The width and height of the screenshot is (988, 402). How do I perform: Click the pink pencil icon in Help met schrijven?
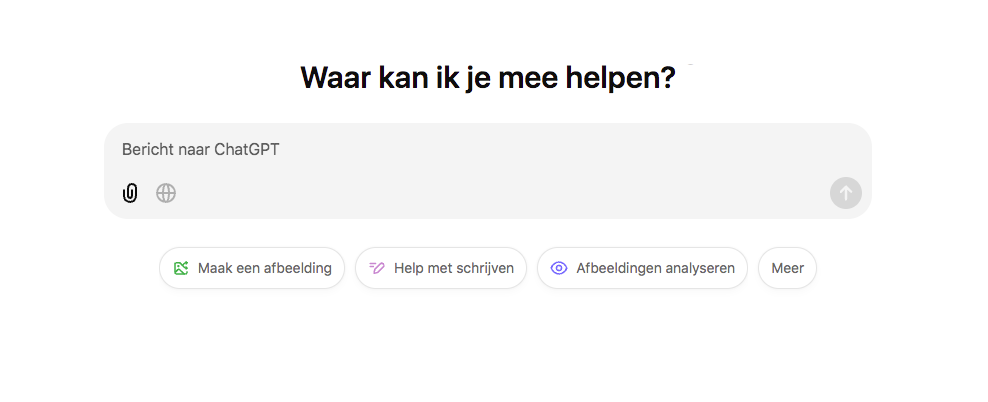(377, 268)
